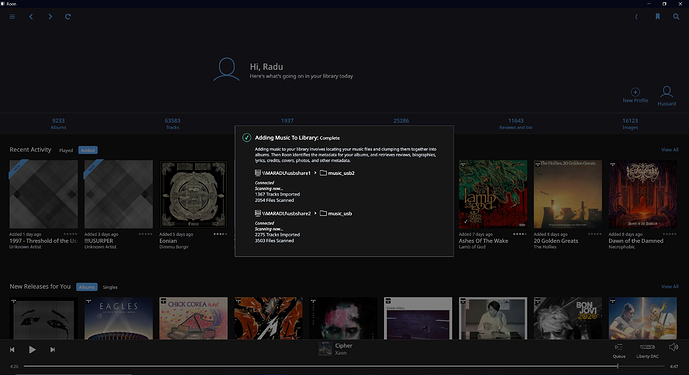Switch Recent Activity to Played
This screenshot has width=689, height=375.
coord(66,150)
